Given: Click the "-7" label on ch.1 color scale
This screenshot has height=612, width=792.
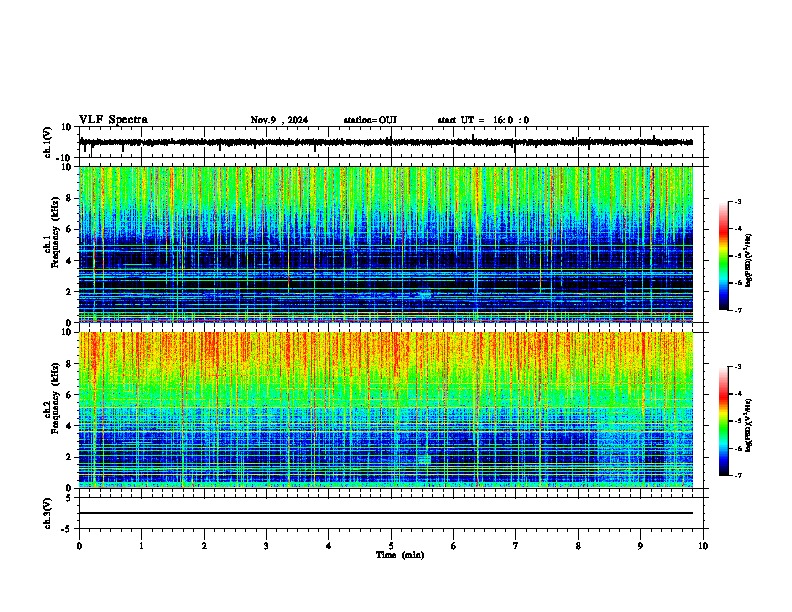Looking at the screenshot, I should click(x=738, y=310).
